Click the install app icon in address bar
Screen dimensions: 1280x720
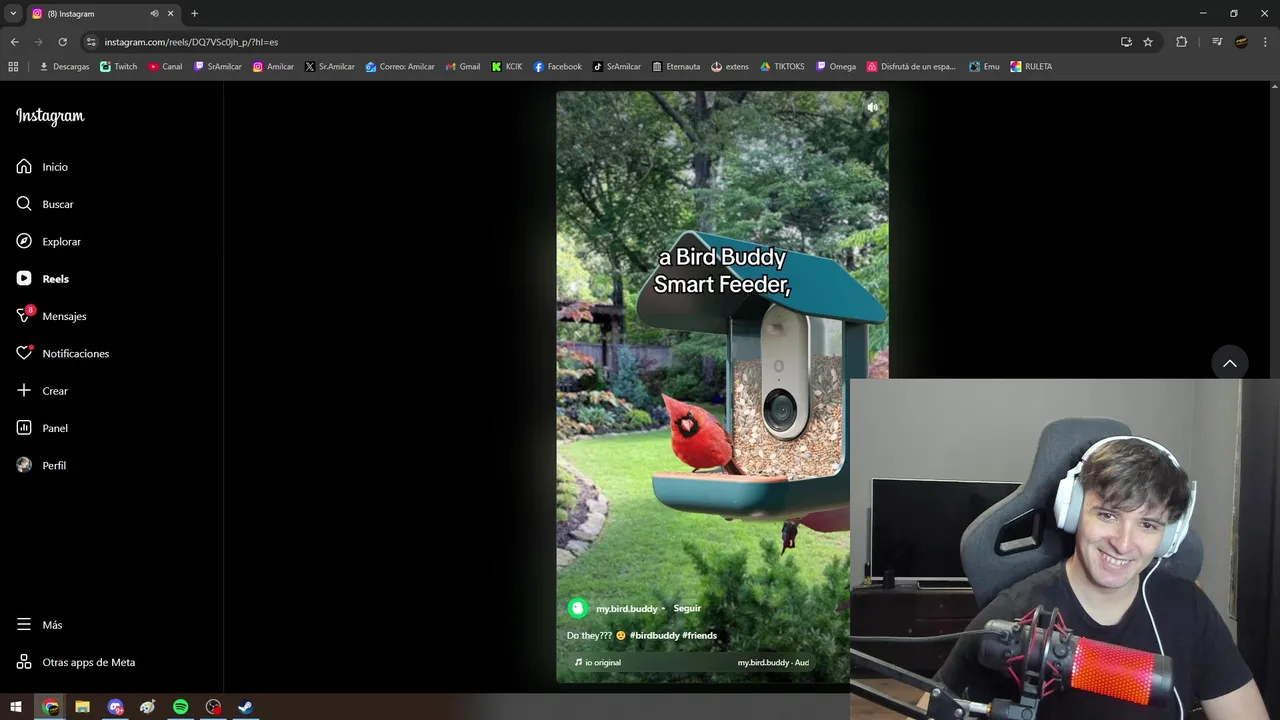pyautogui.click(x=1126, y=42)
